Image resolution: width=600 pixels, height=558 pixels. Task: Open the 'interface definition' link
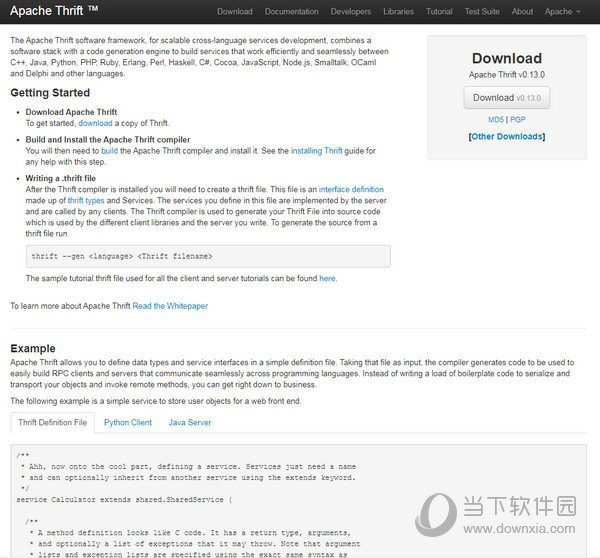[351, 189]
